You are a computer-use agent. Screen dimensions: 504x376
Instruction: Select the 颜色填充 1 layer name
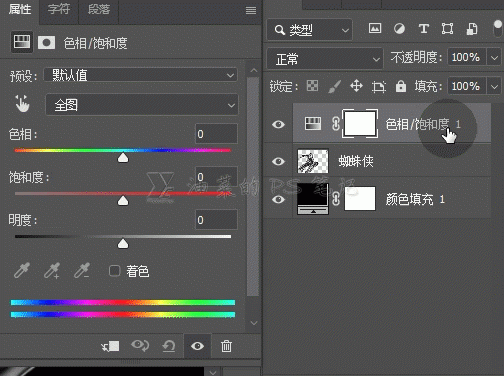[415, 199]
